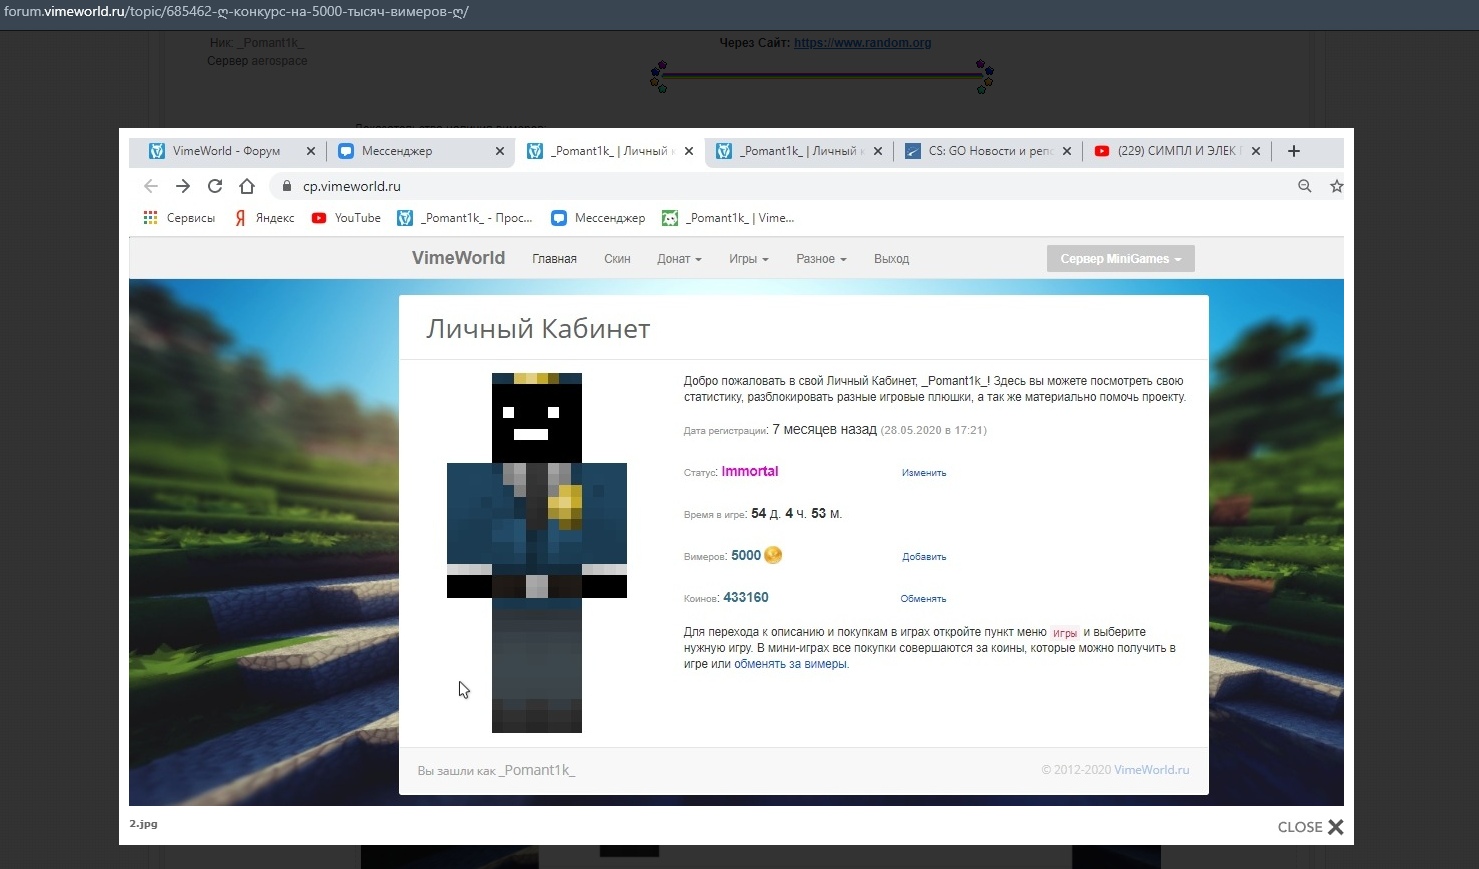Image resolution: width=1479 pixels, height=869 pixels.
Task: Click the _Pomant1k_ | Vime... bookmark icon
Action: pos(670,218)
